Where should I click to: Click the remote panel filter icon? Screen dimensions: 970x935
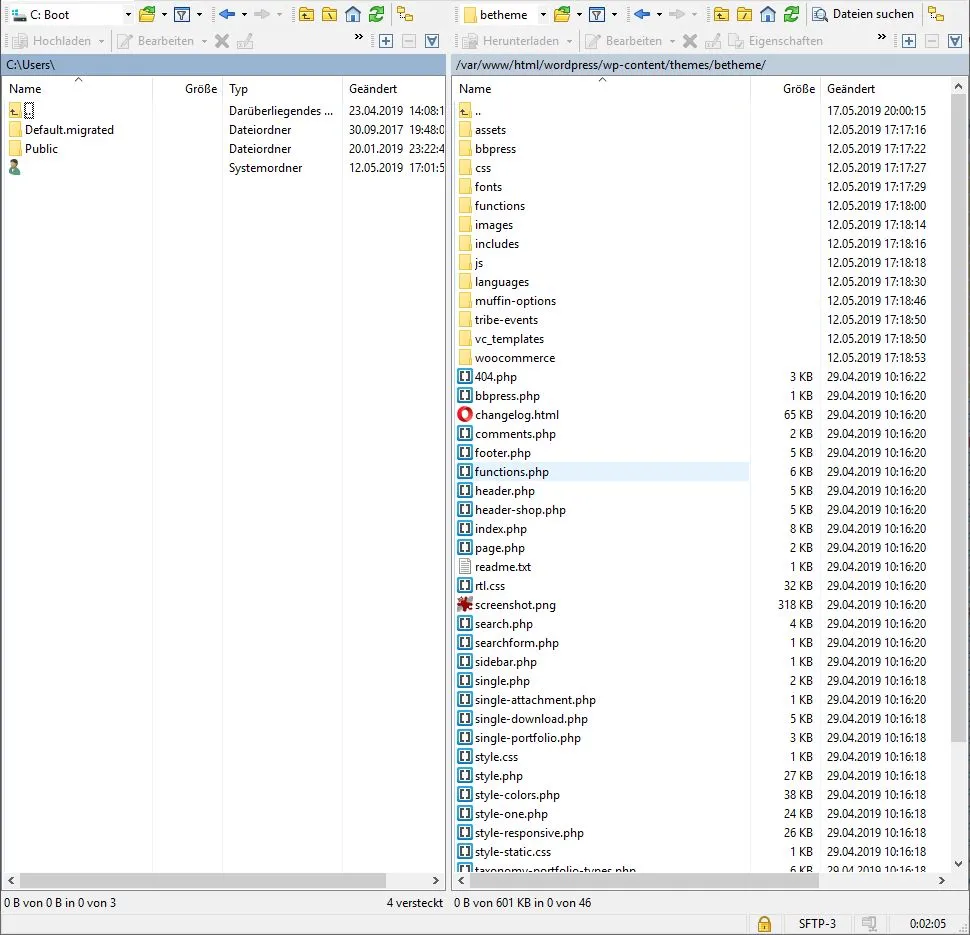[597, 14]
